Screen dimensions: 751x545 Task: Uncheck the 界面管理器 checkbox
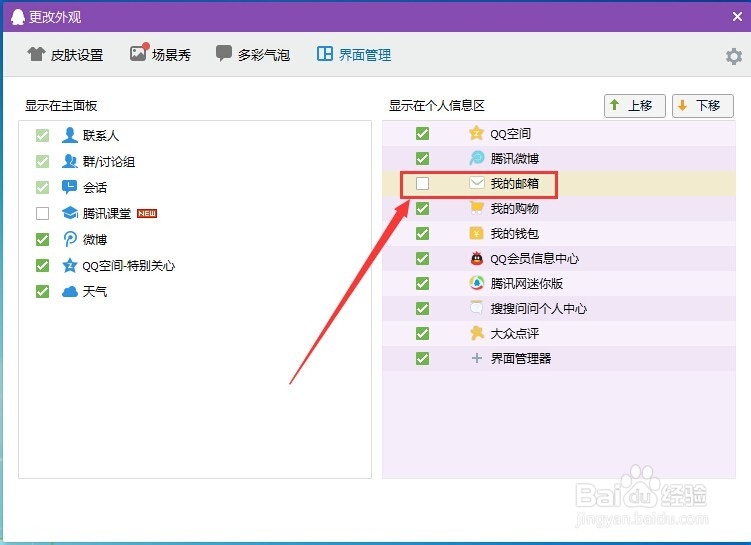click(422, 358)
